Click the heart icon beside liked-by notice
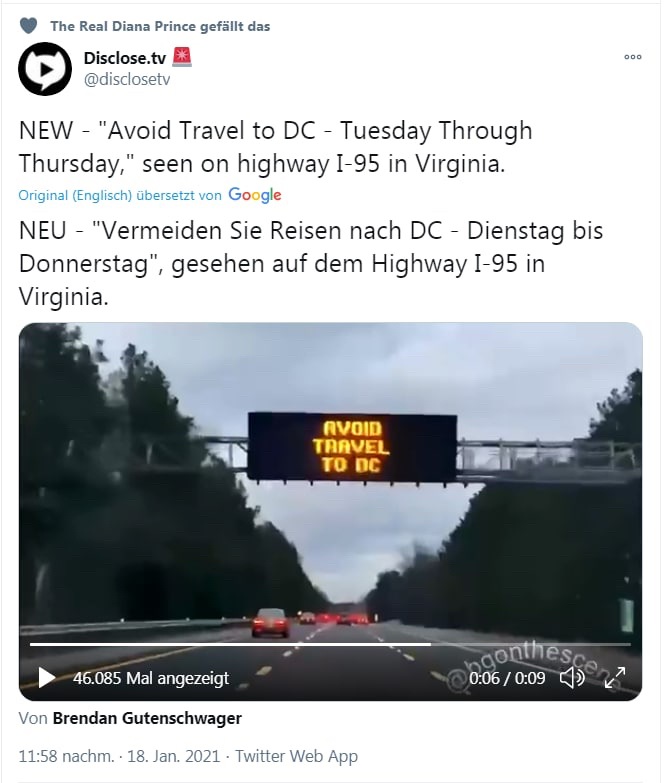This screenshot has width=664, height=783. (x=28, y=26)
